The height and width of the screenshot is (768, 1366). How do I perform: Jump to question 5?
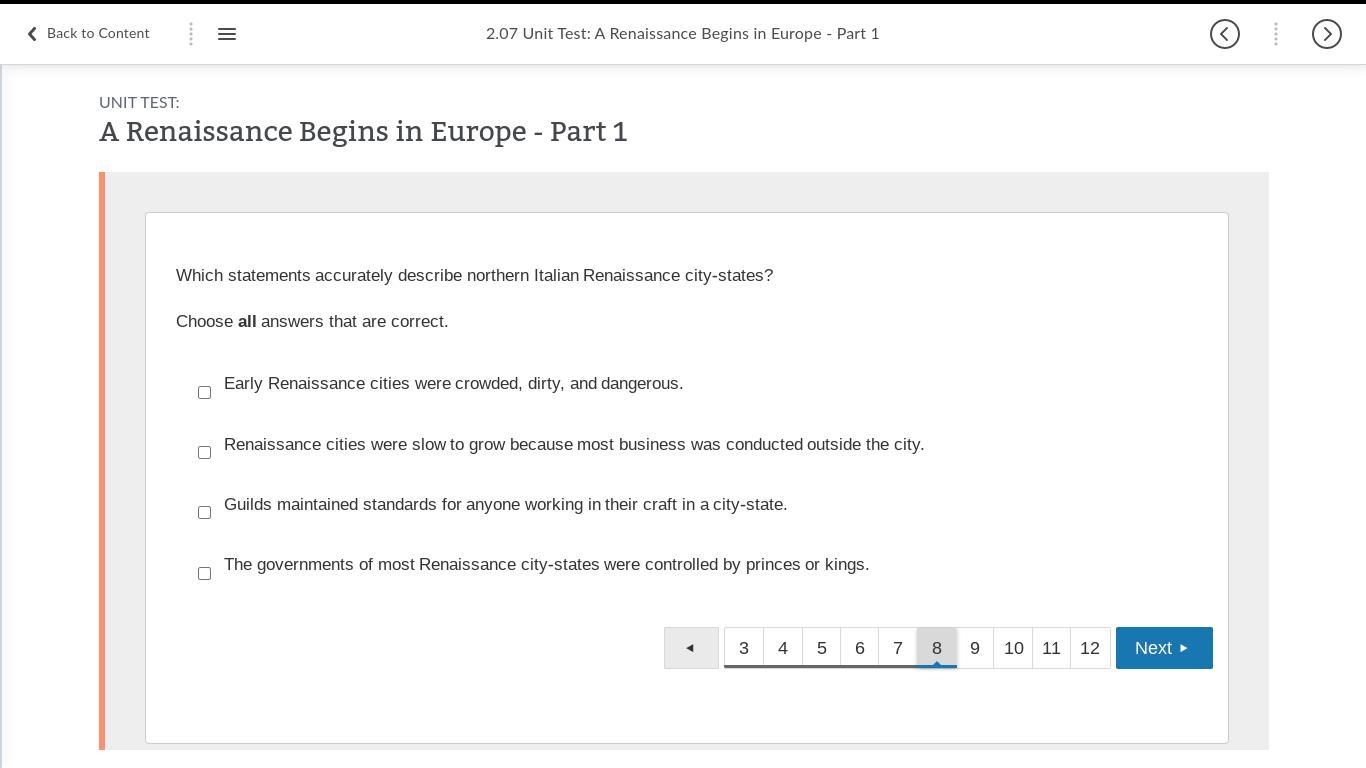(x=822, y=648)
